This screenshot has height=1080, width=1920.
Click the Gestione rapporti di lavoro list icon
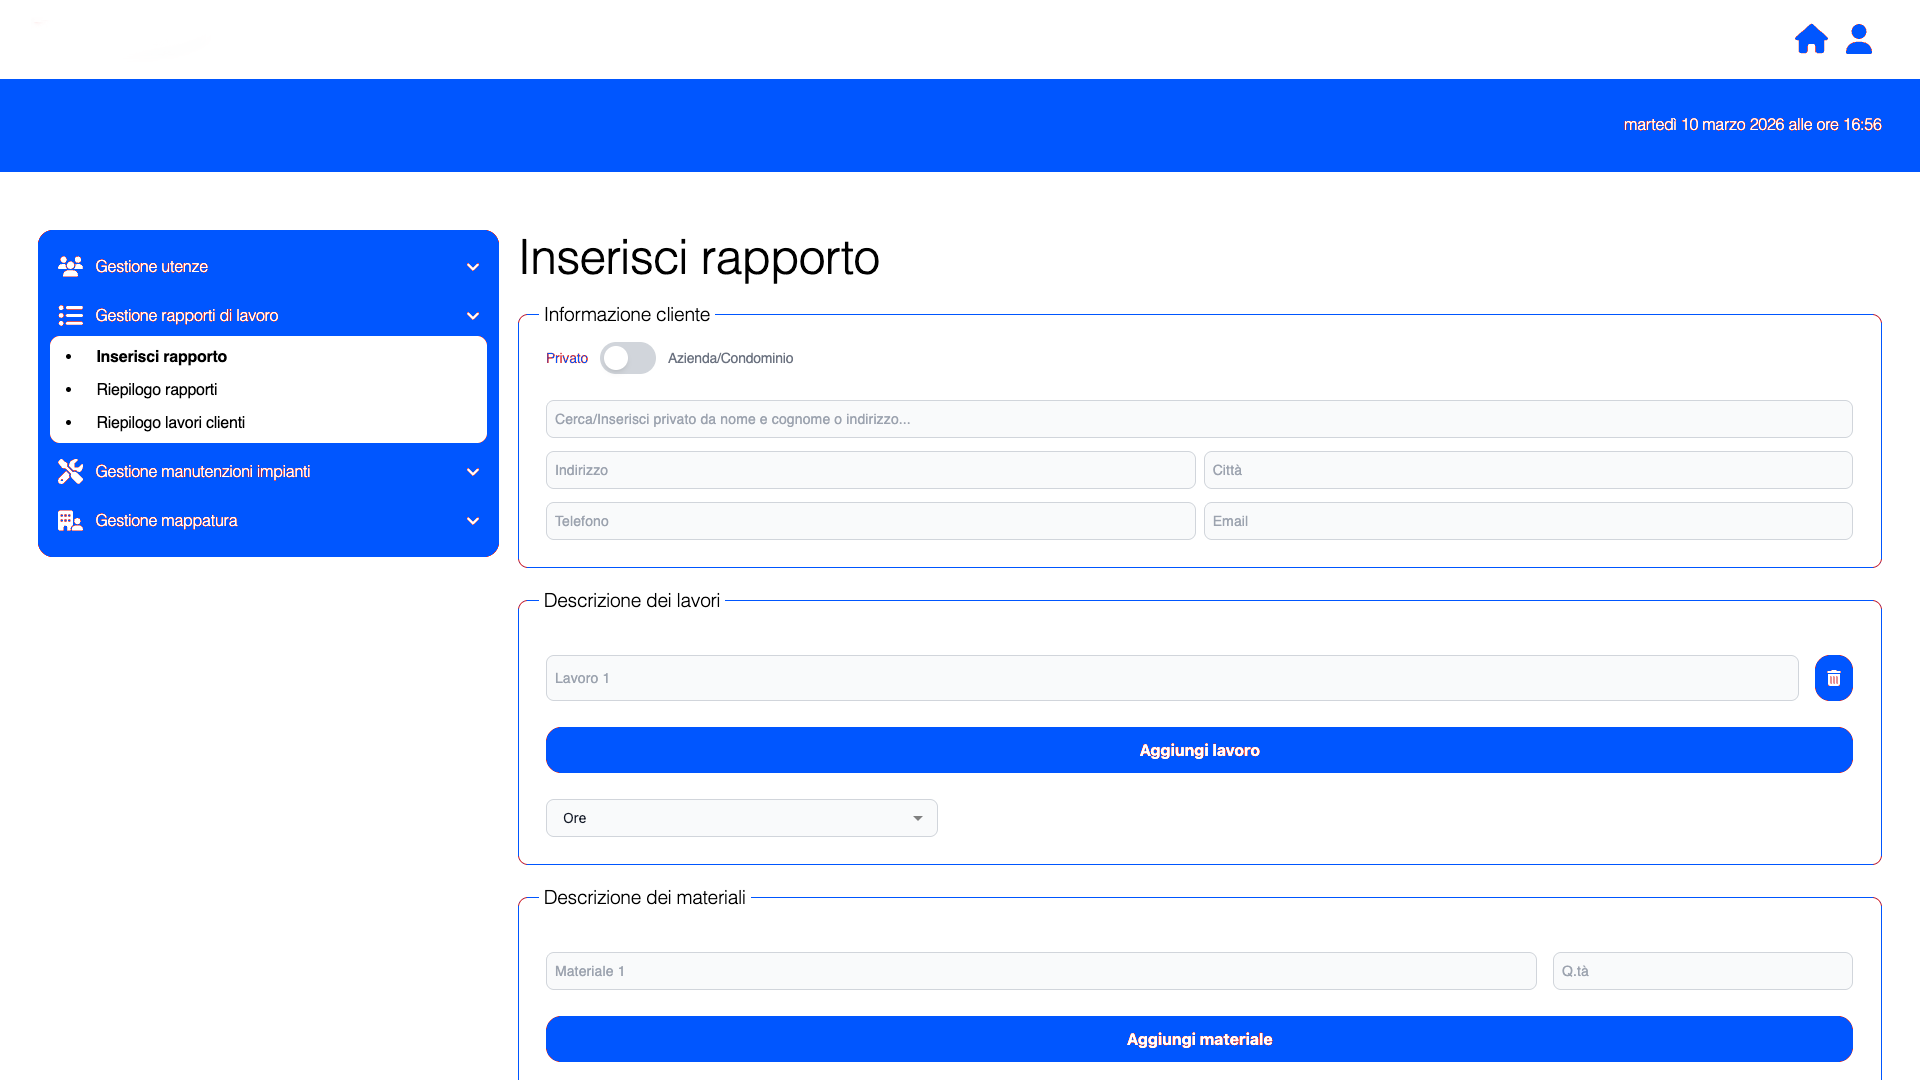[70, 315]
